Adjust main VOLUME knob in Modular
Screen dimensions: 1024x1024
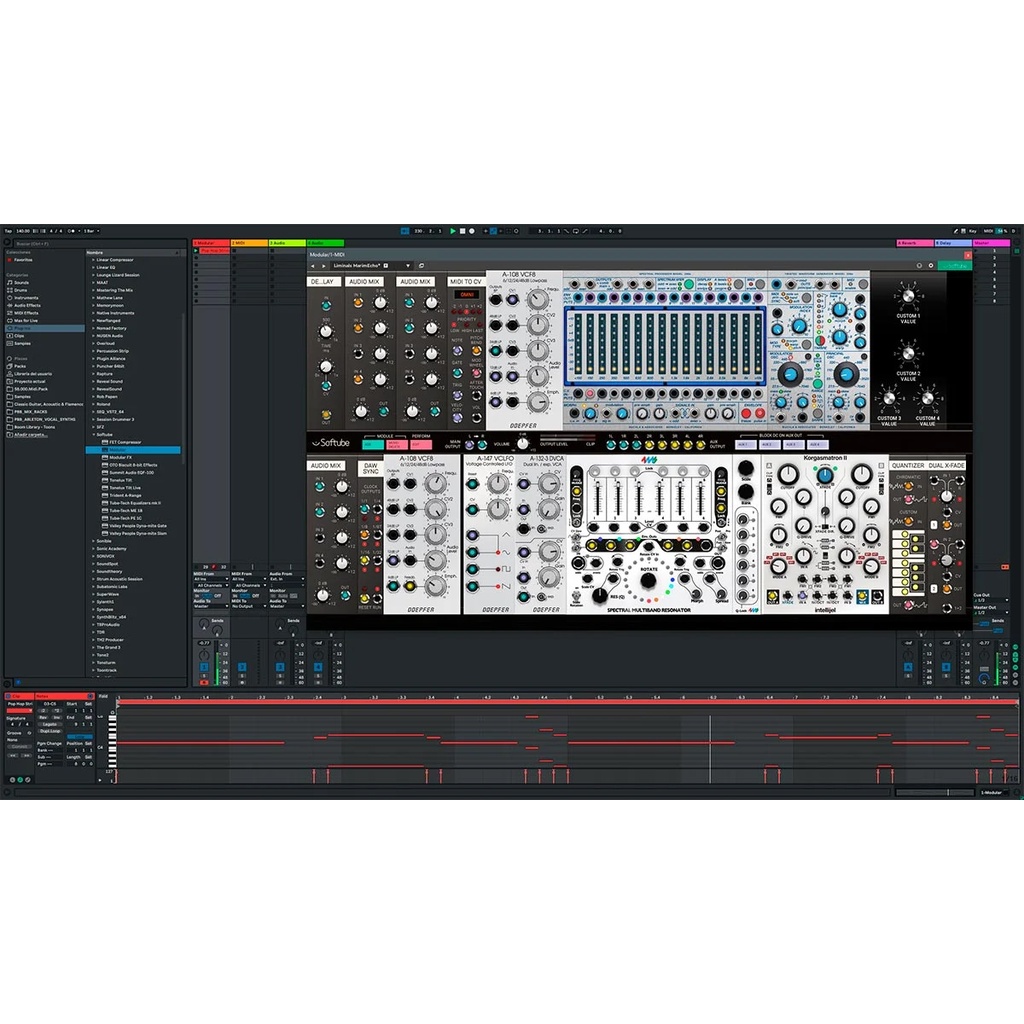[522, 444]
